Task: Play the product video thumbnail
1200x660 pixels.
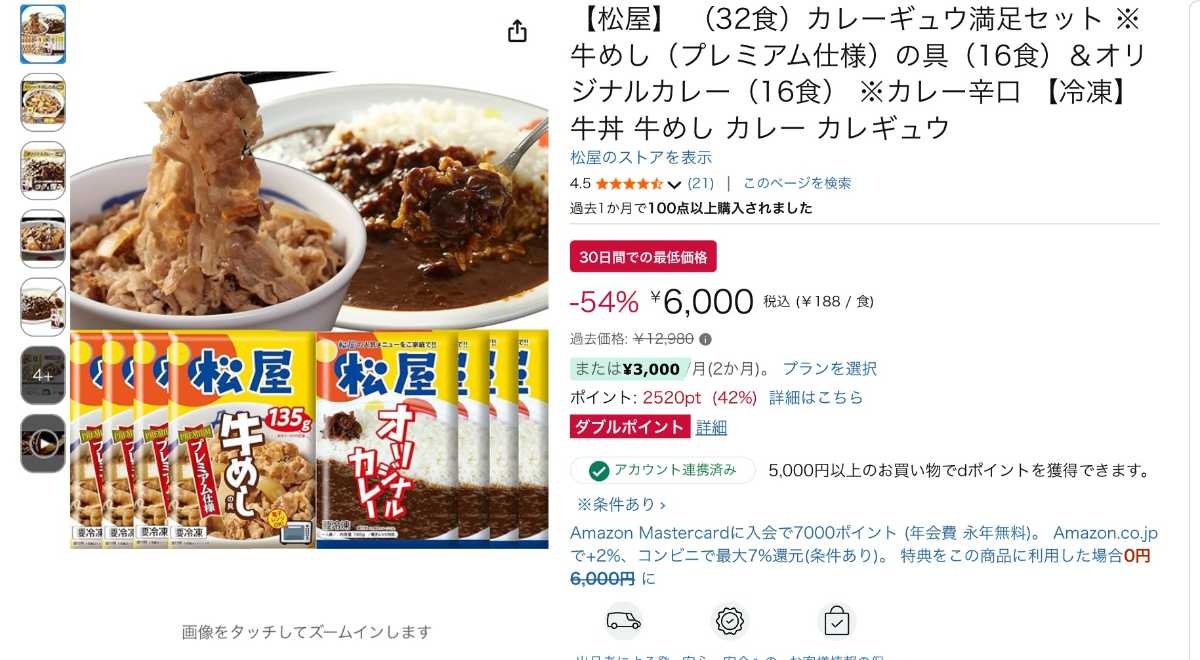Action: pos(43,444)
